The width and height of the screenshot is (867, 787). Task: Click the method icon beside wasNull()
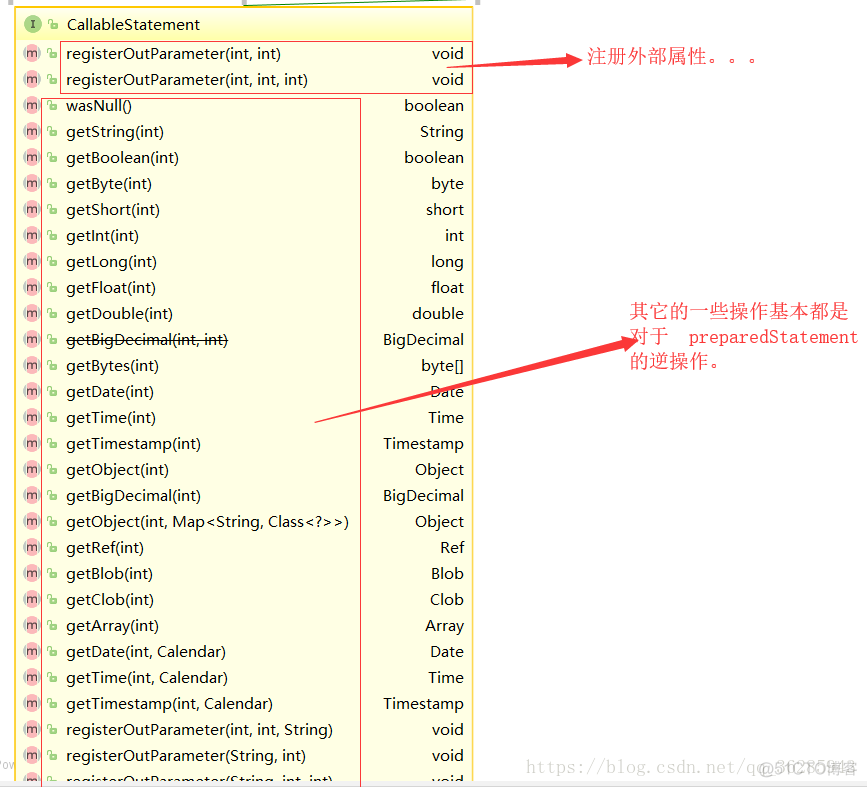[32, 106]
